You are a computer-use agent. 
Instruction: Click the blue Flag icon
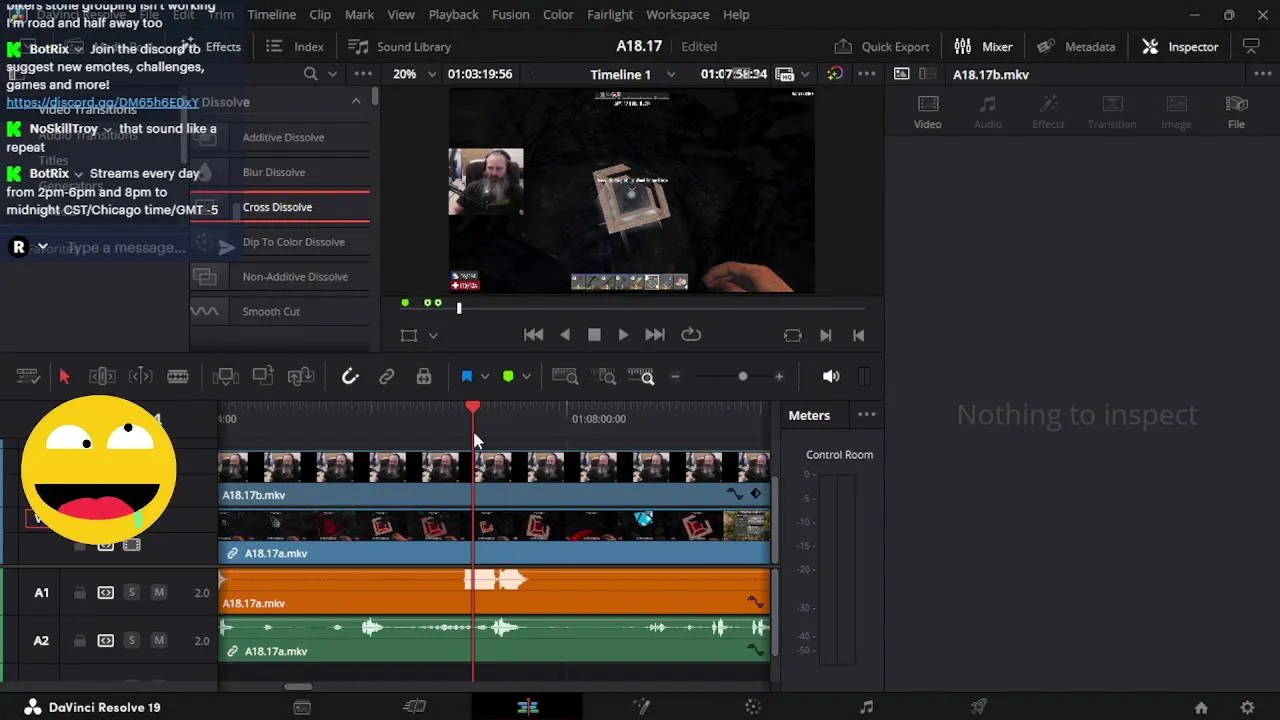pyautogui.click(x=466, y=376)
